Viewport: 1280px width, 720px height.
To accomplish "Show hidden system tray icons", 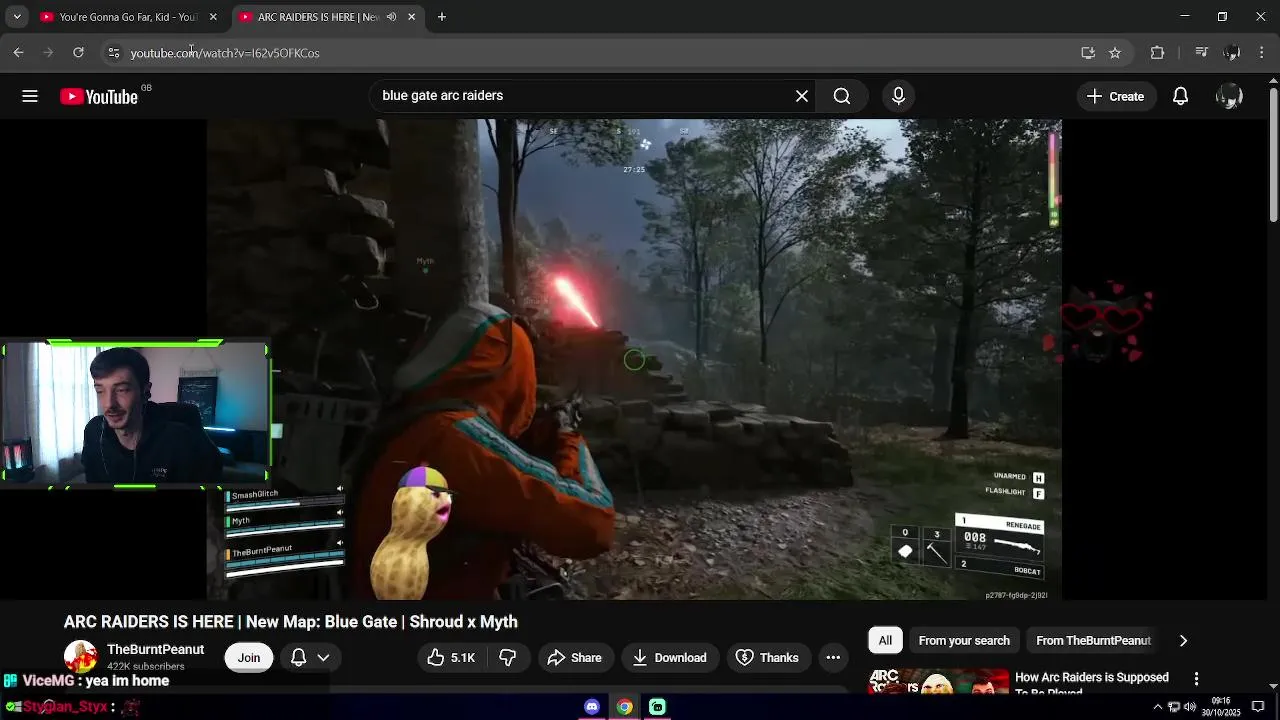I will coord(1158,707).
